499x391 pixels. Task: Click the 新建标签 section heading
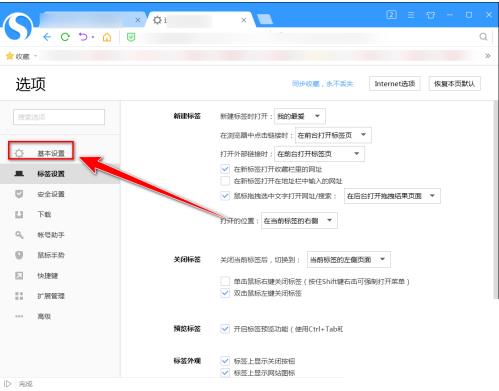(187, 116)
